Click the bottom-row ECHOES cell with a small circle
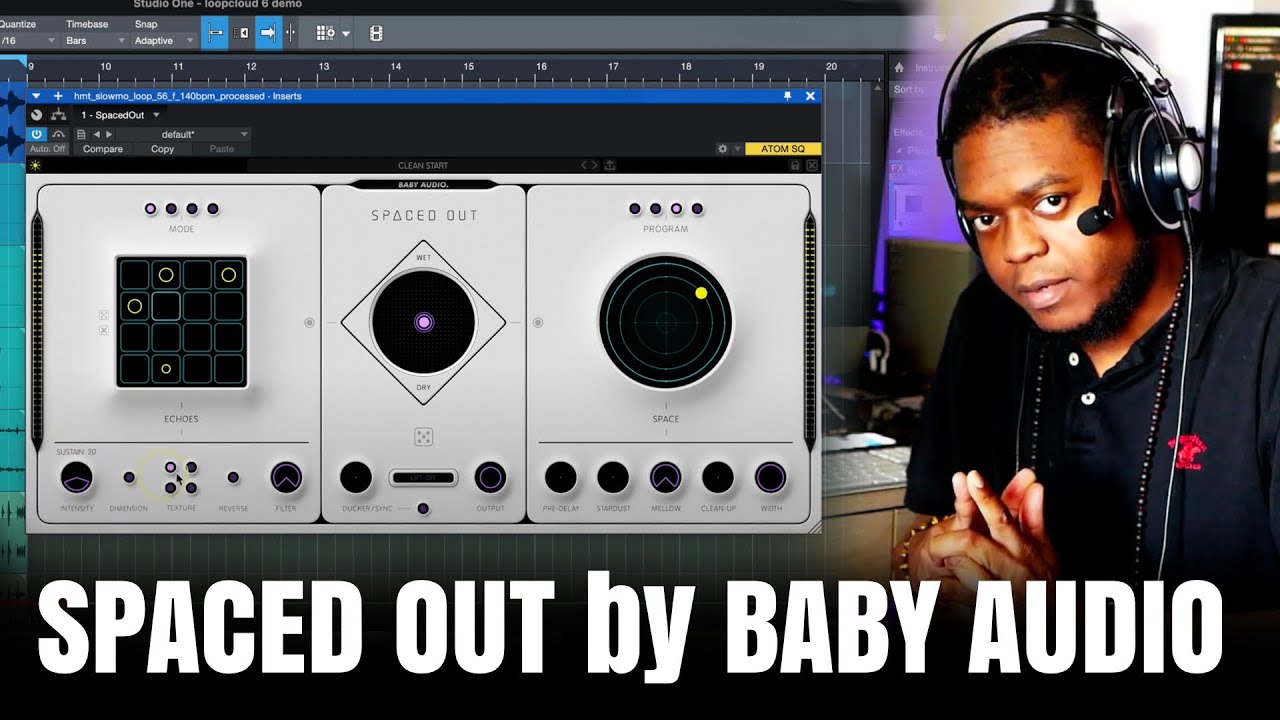 [x=166, y=369]
